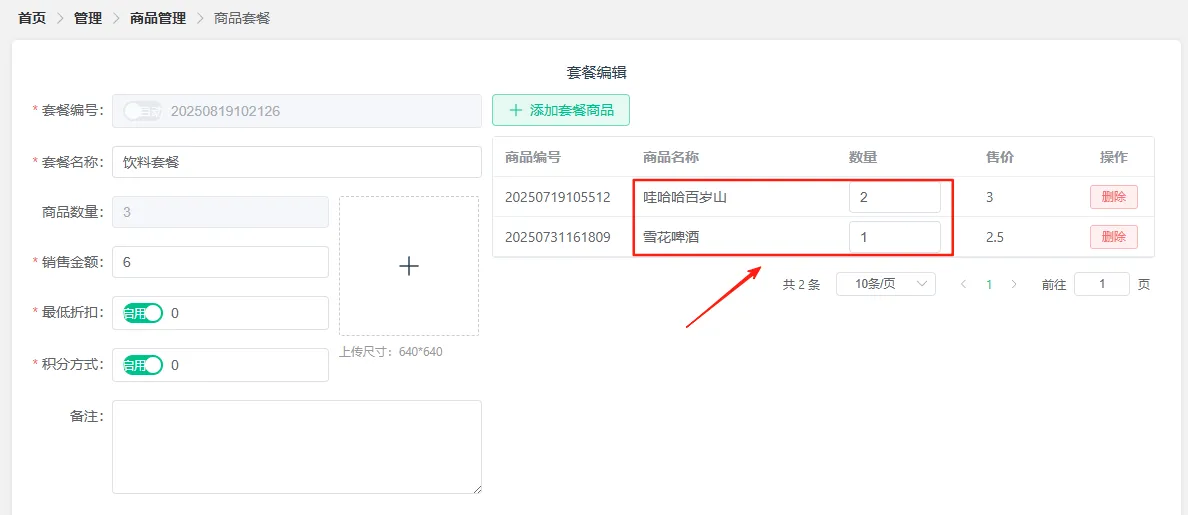Click the 销售金额 input field
Viewport: 1188px width, 515px height.
[220, 262]
